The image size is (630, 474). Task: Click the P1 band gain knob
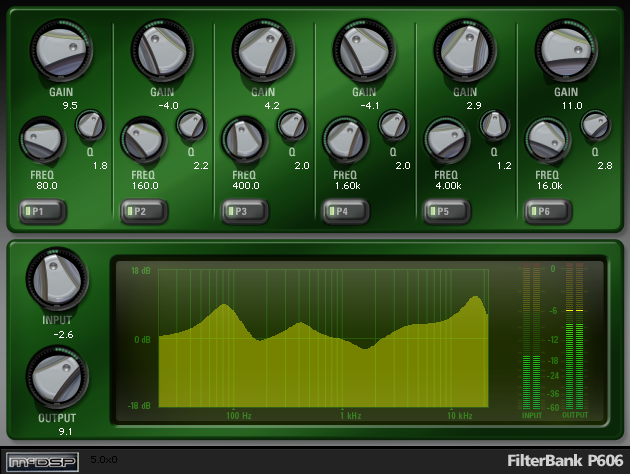point(61,50)
